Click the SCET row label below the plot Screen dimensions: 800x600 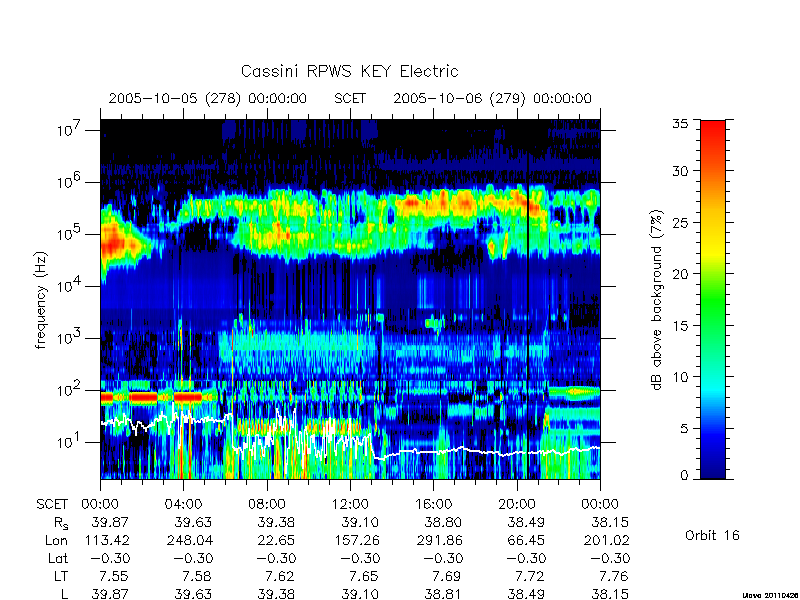click(52, 504)
